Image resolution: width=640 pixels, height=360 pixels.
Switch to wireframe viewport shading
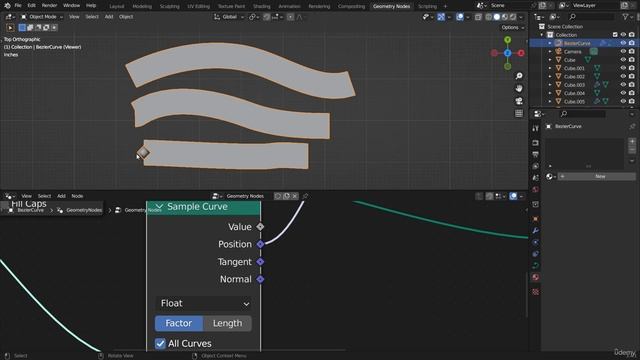[489, 17]
